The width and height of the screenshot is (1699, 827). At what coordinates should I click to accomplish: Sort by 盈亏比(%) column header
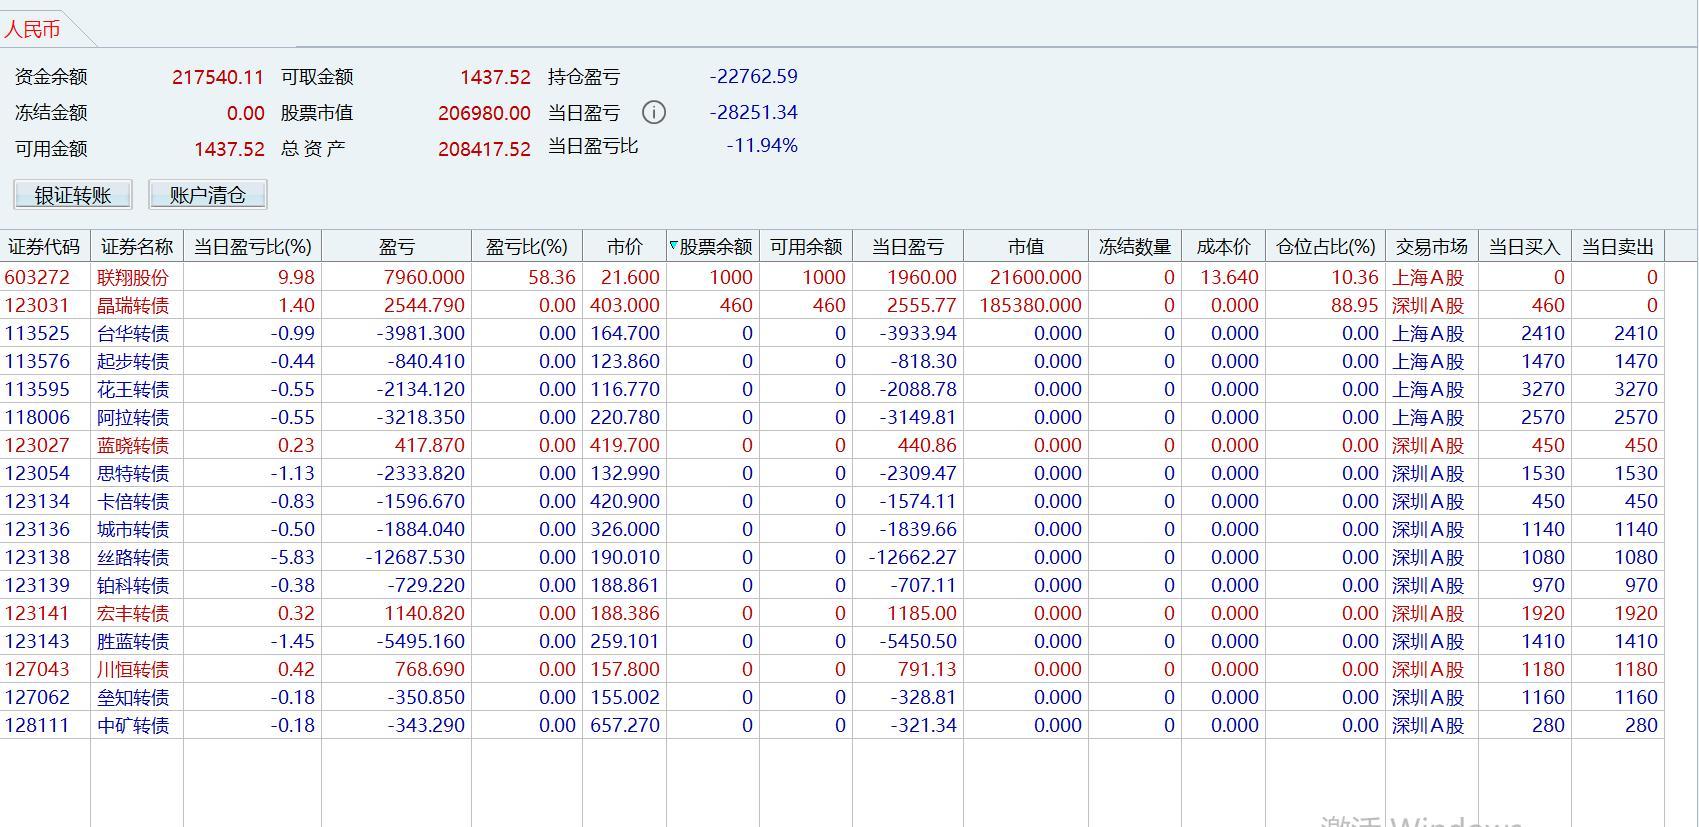point(527,246)
